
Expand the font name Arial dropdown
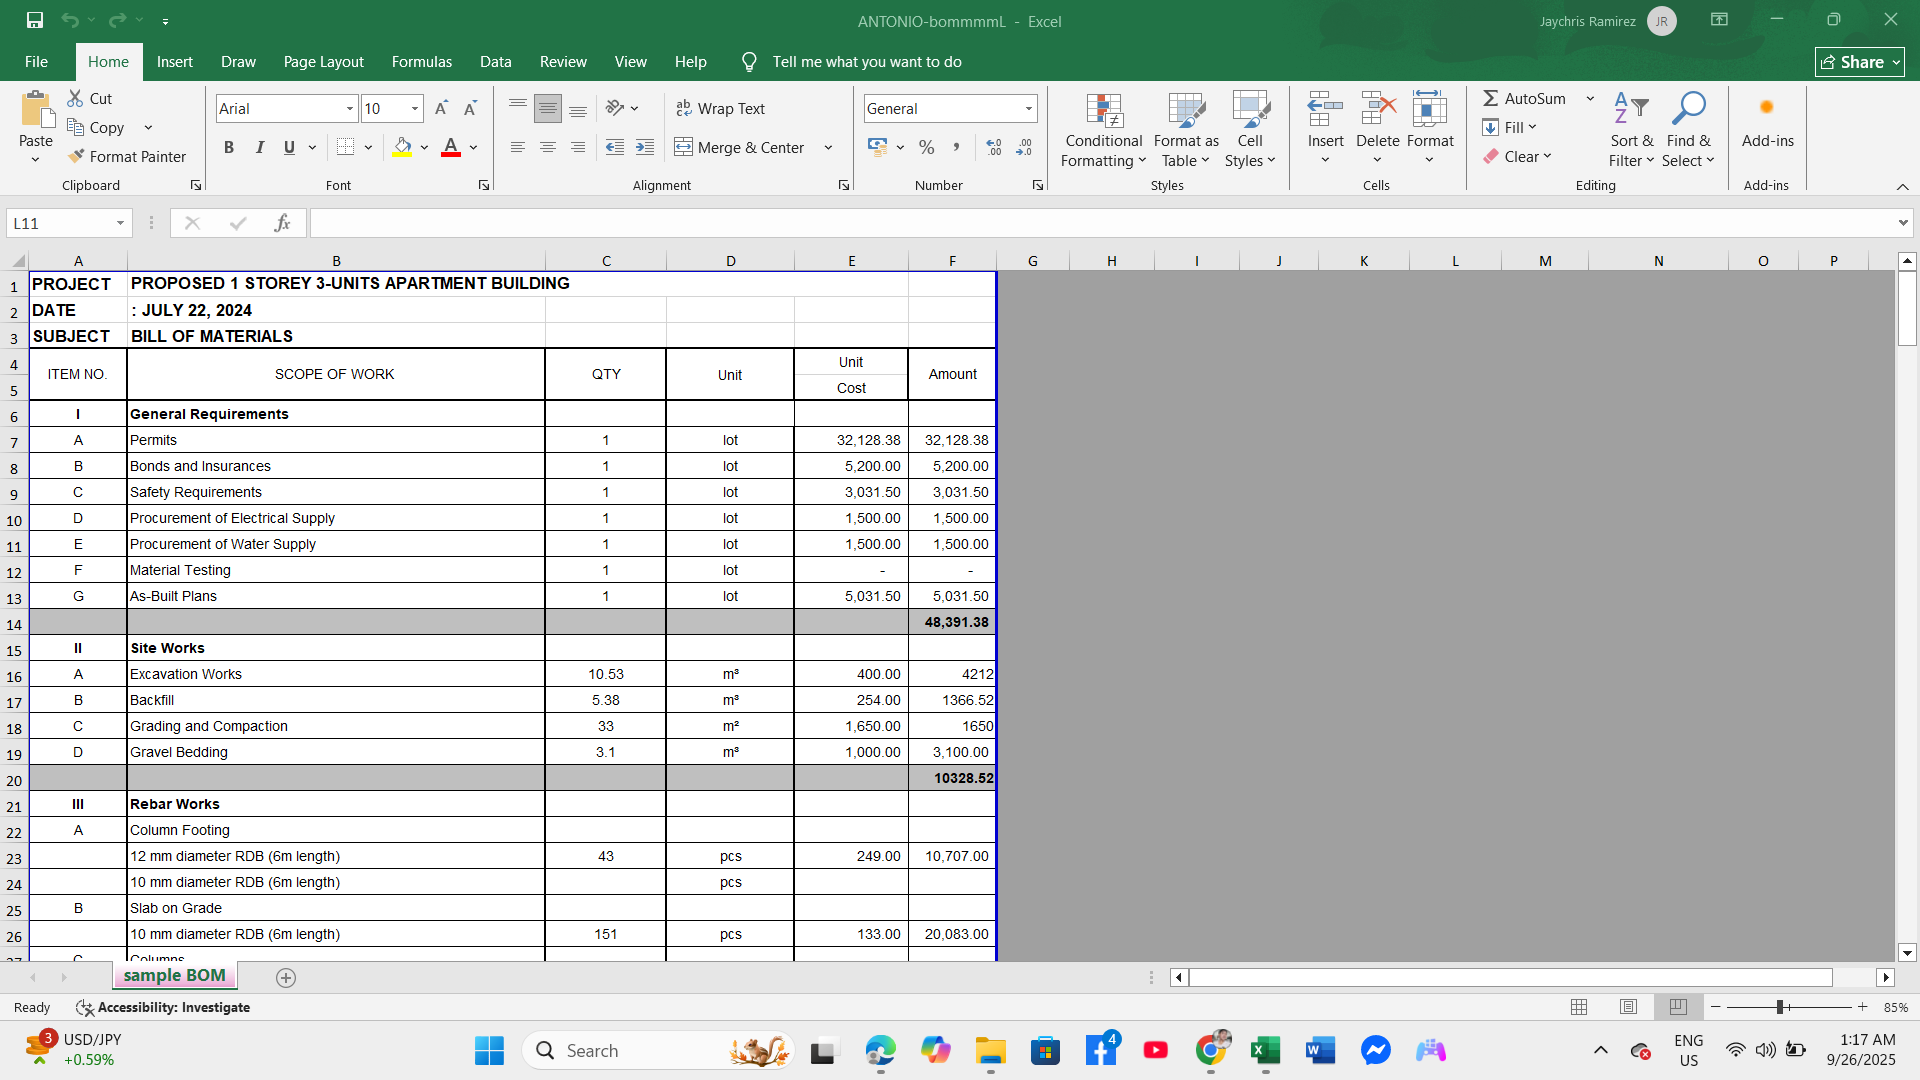(350, 108)
